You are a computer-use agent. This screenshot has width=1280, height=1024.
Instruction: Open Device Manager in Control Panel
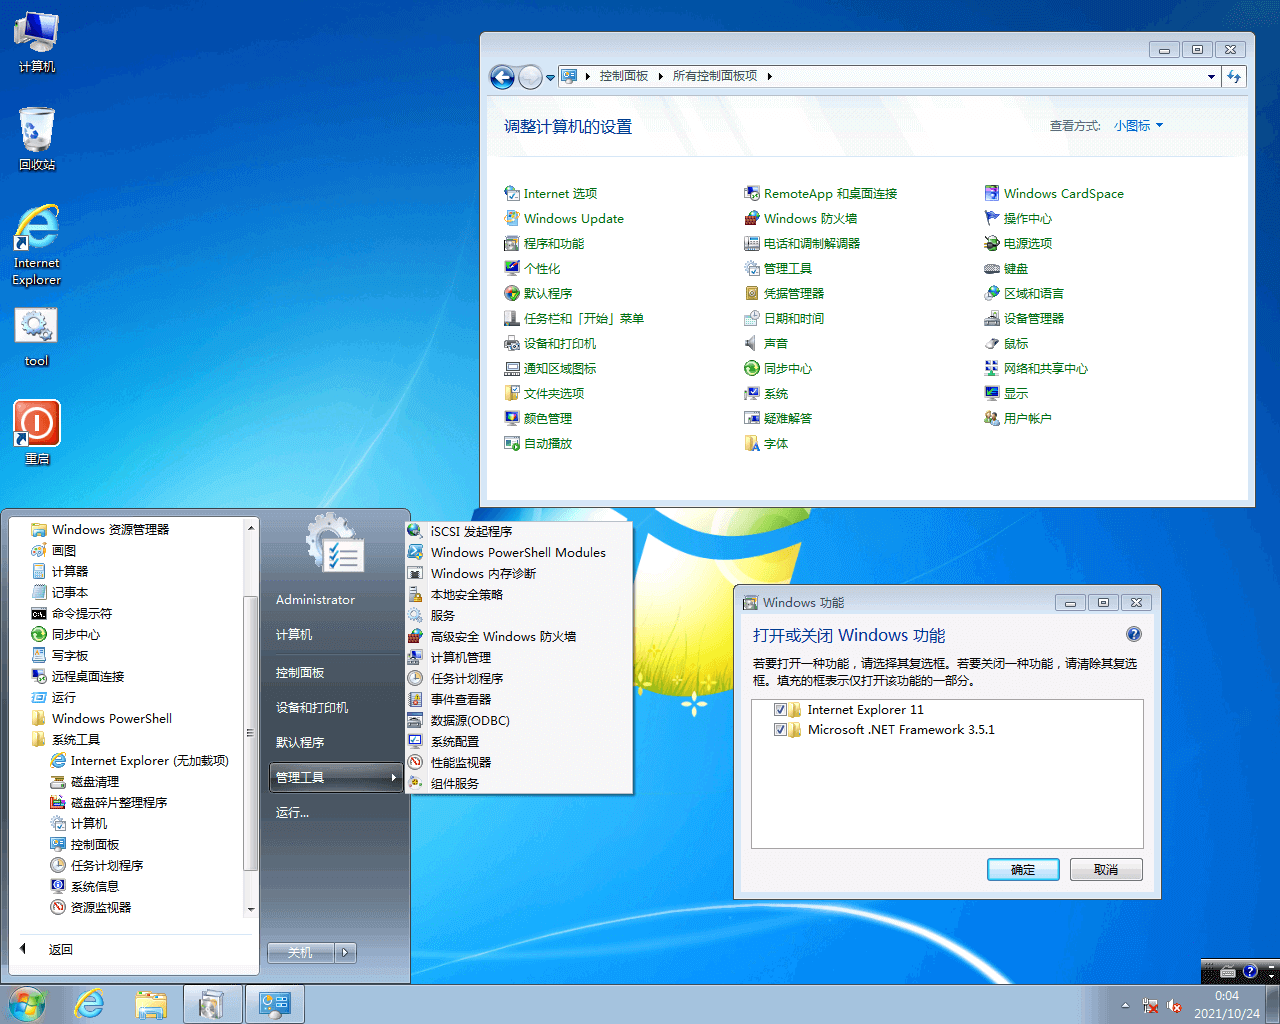coord(1033,319)
